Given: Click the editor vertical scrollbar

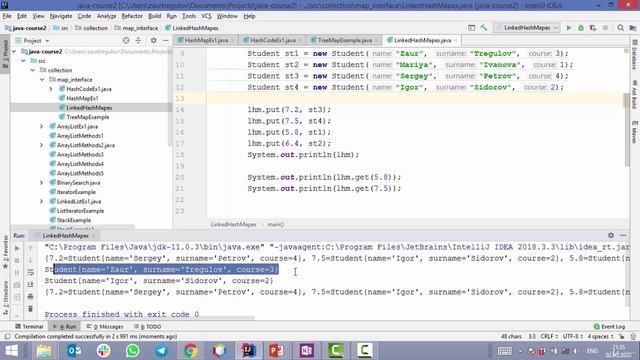Looking at the screenshot, I should click(627, 129).
